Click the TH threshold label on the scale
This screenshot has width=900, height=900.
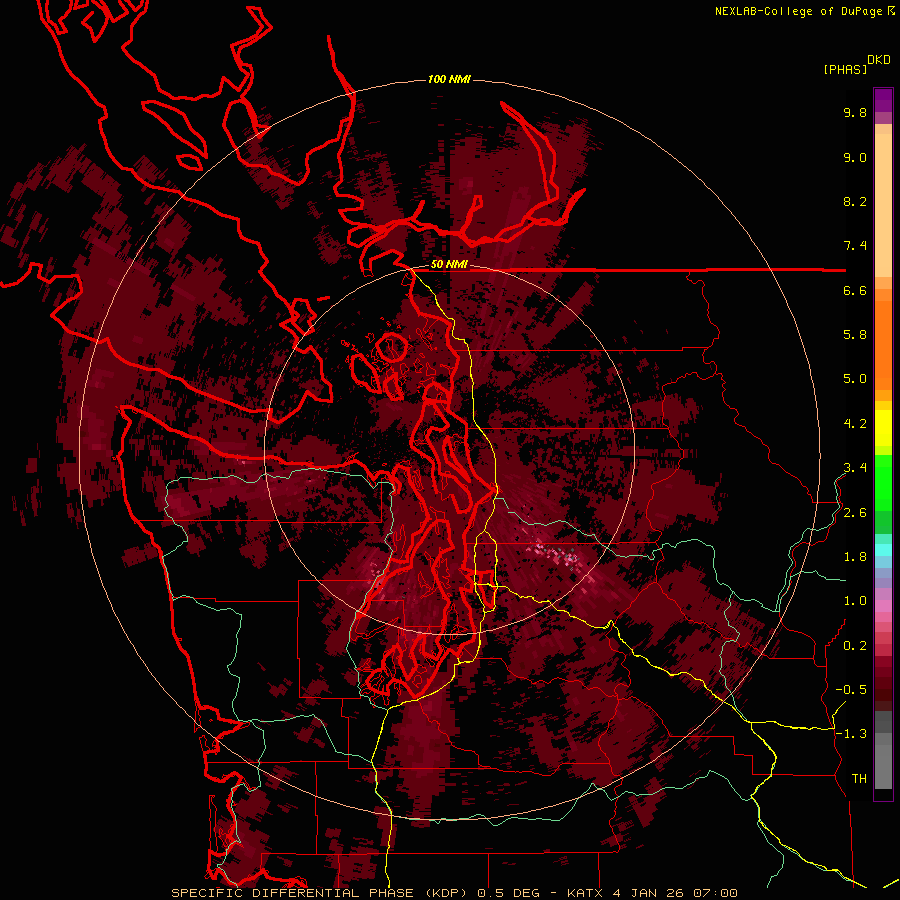[859, 779]
